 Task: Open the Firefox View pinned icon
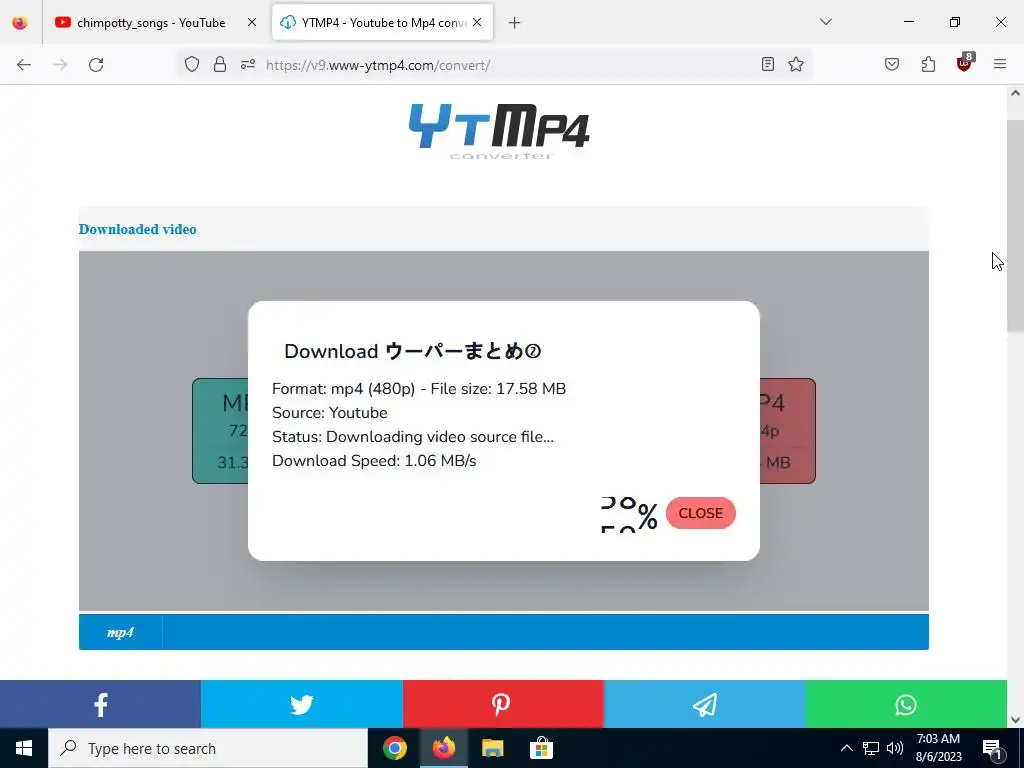[x=20, y=23]
